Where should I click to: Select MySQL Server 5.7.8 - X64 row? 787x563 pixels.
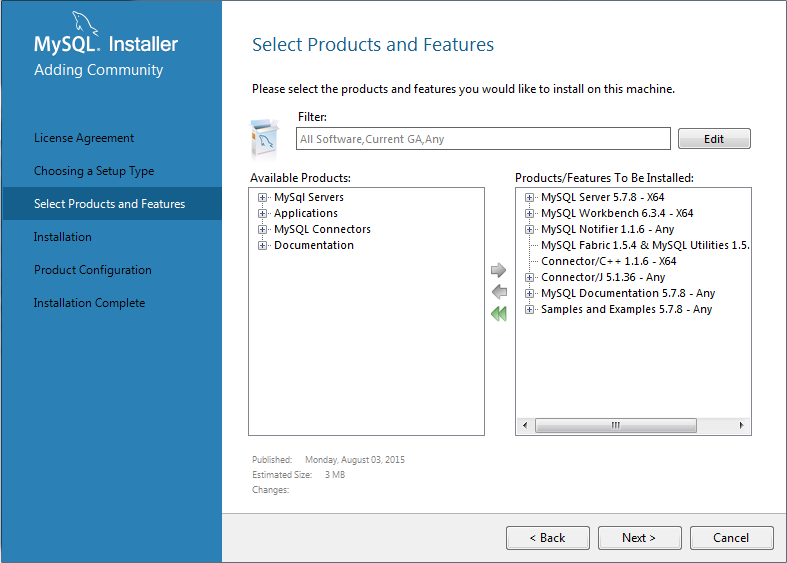pyautogui.click(x=602, y=197)
